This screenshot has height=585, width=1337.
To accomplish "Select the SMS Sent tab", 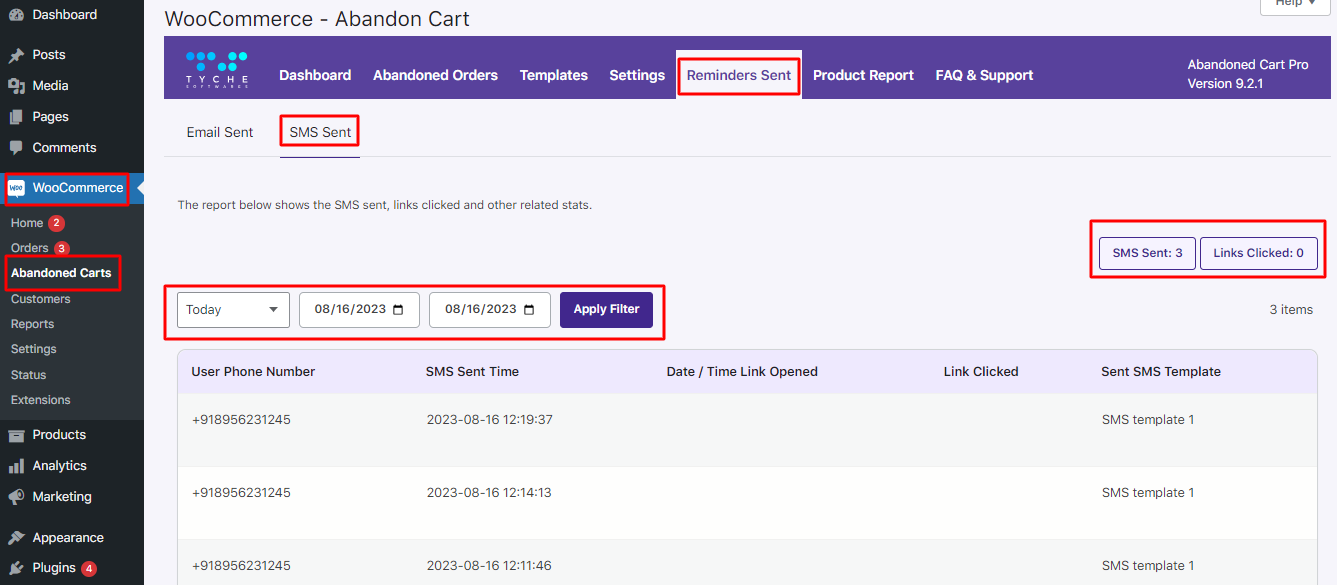I will coord(320,132).
